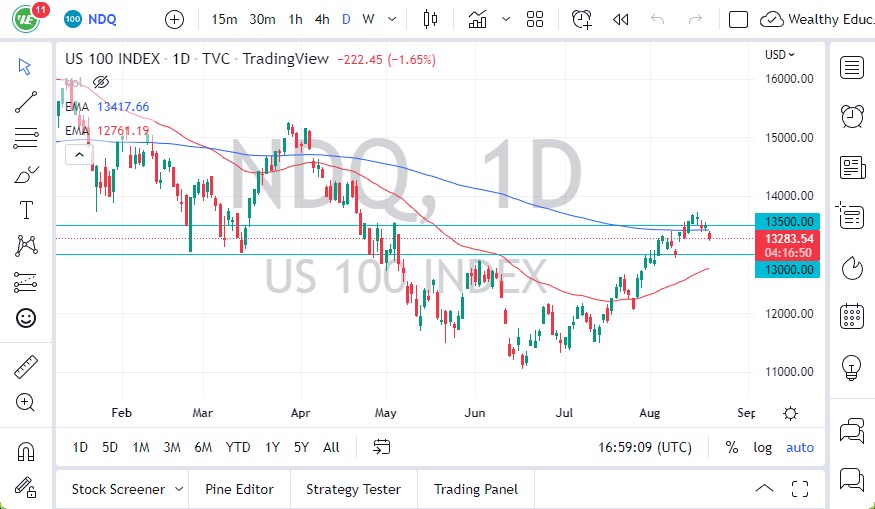Select the cursor arrow tool
The width and height of the screenshot is (875, 509).
point(26,66)
